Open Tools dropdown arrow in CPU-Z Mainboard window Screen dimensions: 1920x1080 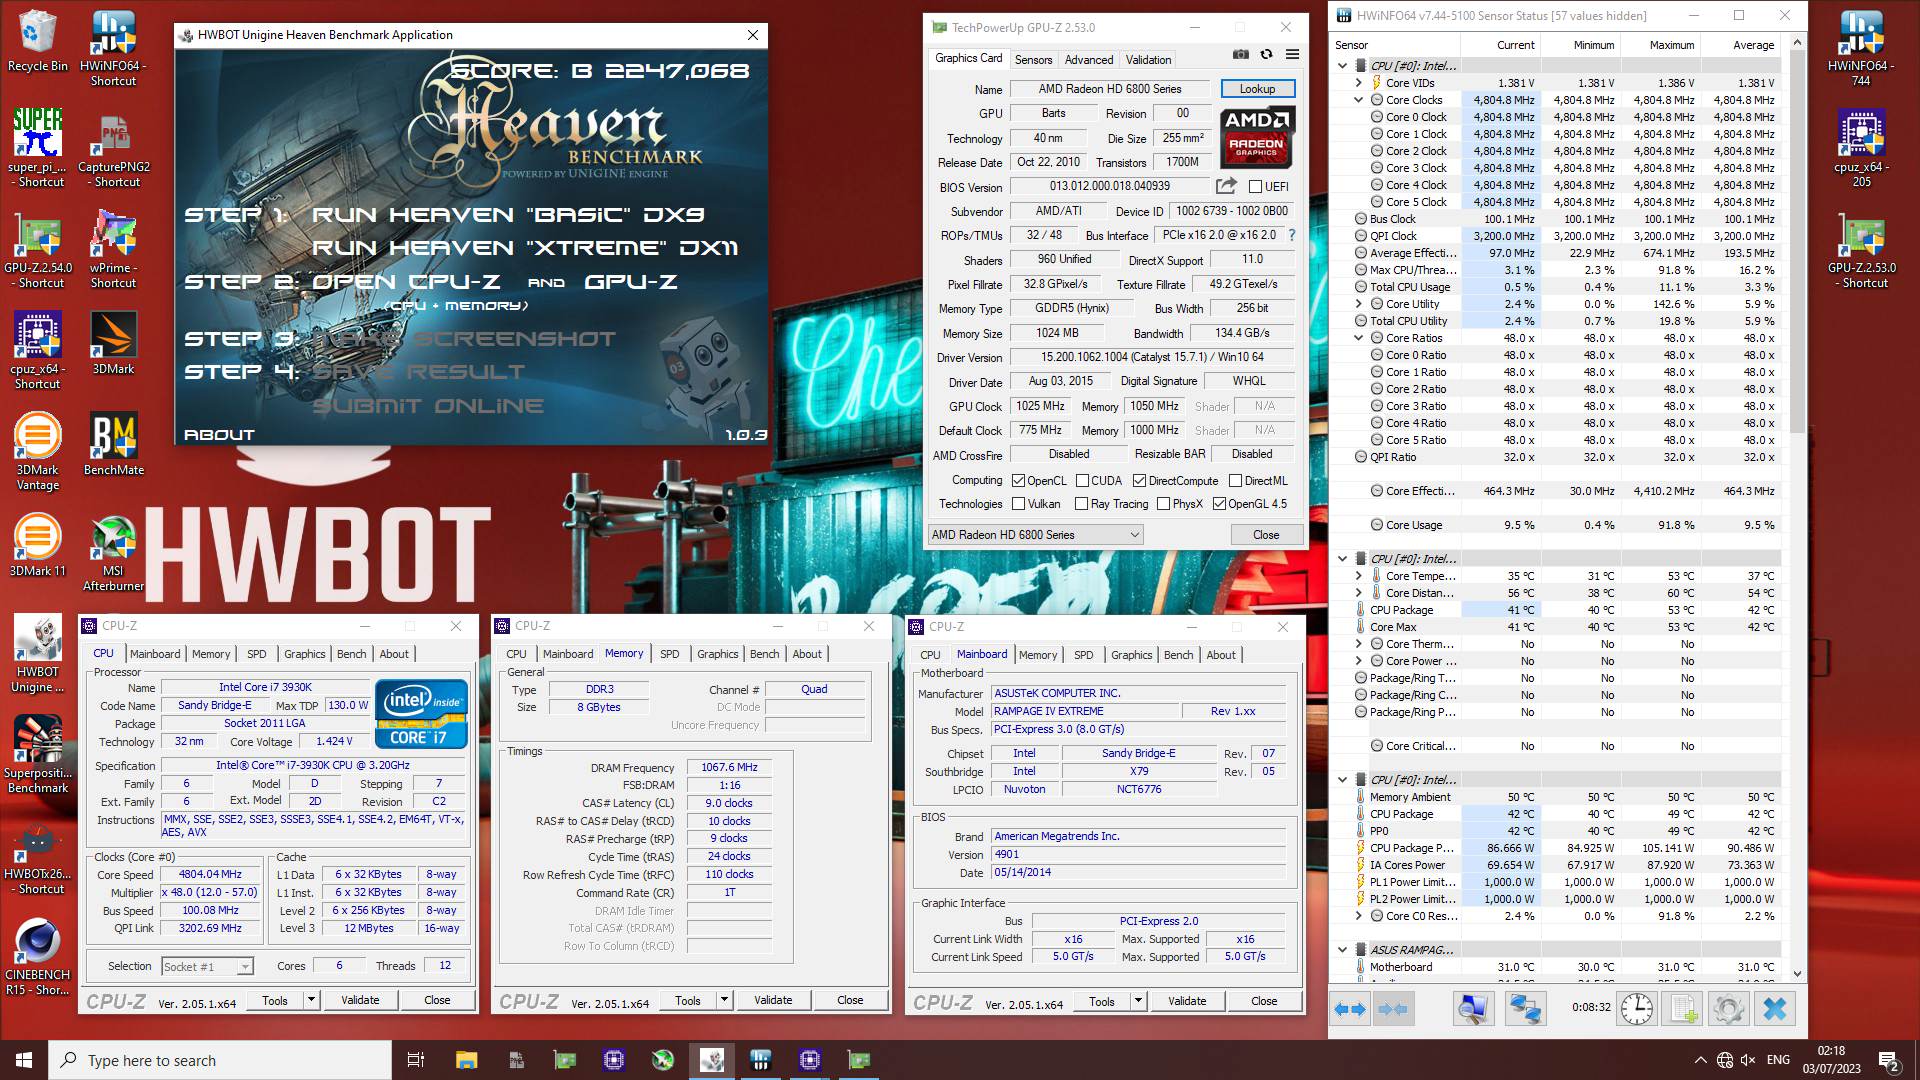[1138, 1001]
